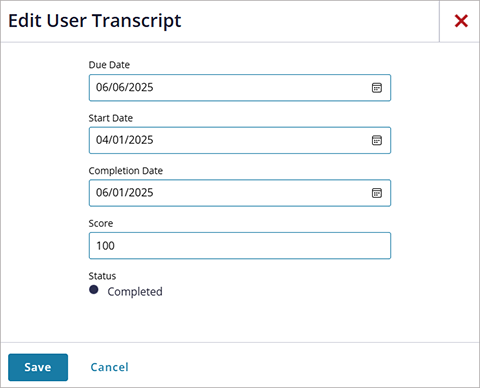Open the Completion Date calendar picker
The height and width of the screenshot is (388, 480).
(x=377, y=193)
